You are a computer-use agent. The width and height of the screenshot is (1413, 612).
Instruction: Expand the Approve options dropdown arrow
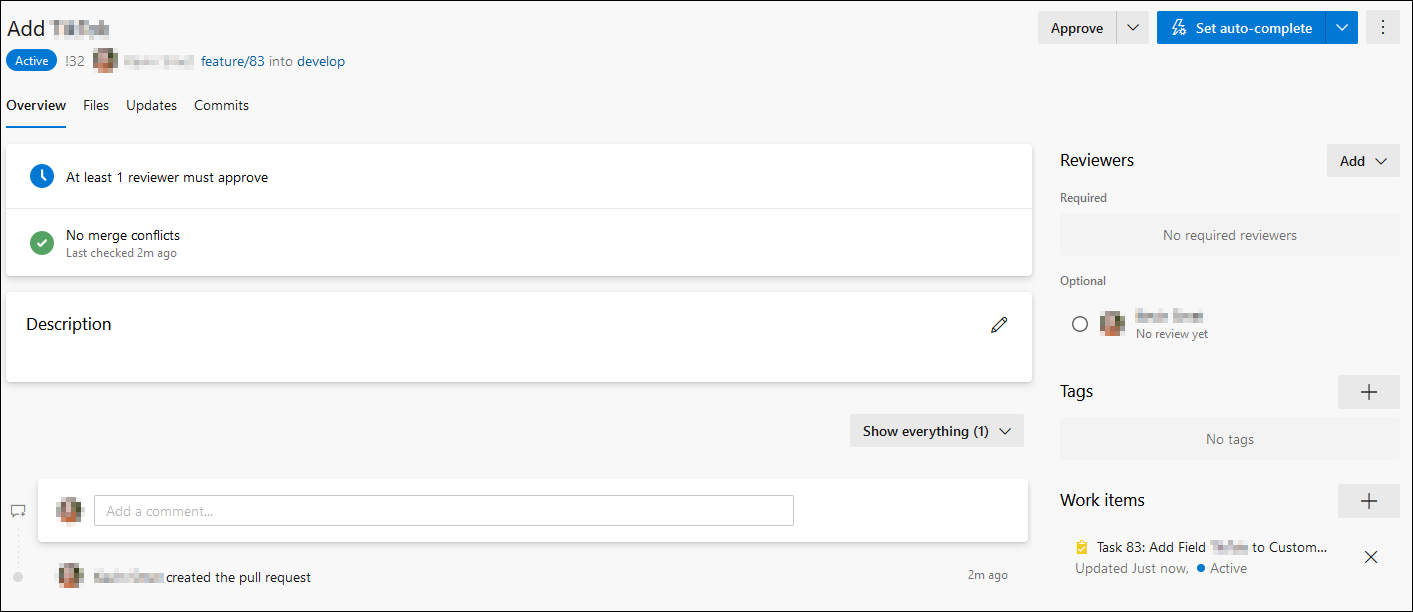coord(1132,28)
